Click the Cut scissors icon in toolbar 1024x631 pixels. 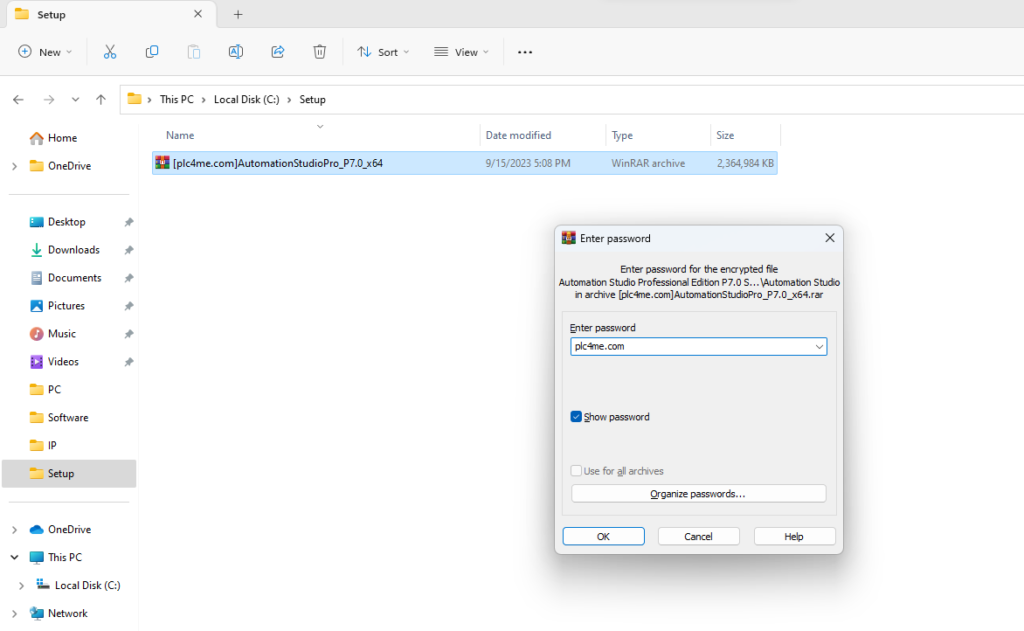pyautogui.click(x=110, y=52)
